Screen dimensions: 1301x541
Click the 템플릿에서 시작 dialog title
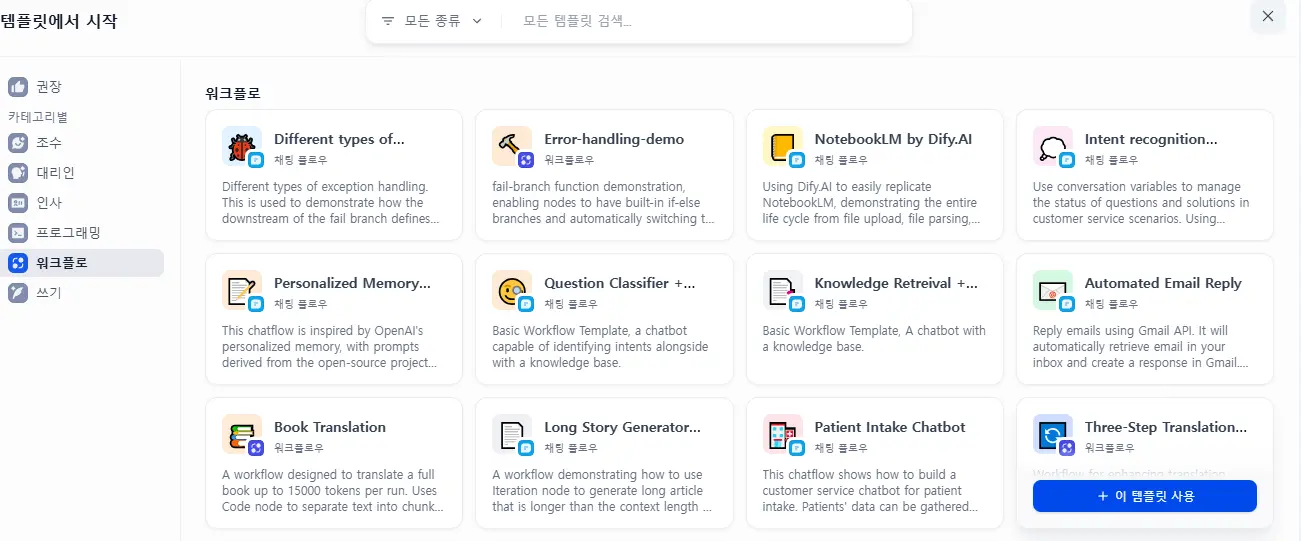click(x=59, y=20)
